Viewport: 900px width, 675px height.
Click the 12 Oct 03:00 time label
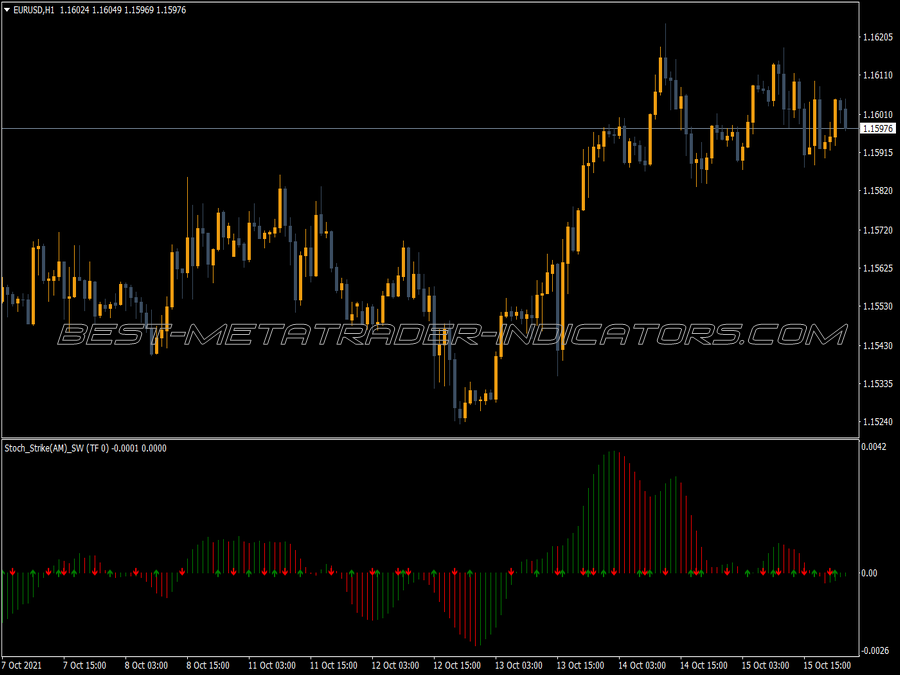pos(395,665)
